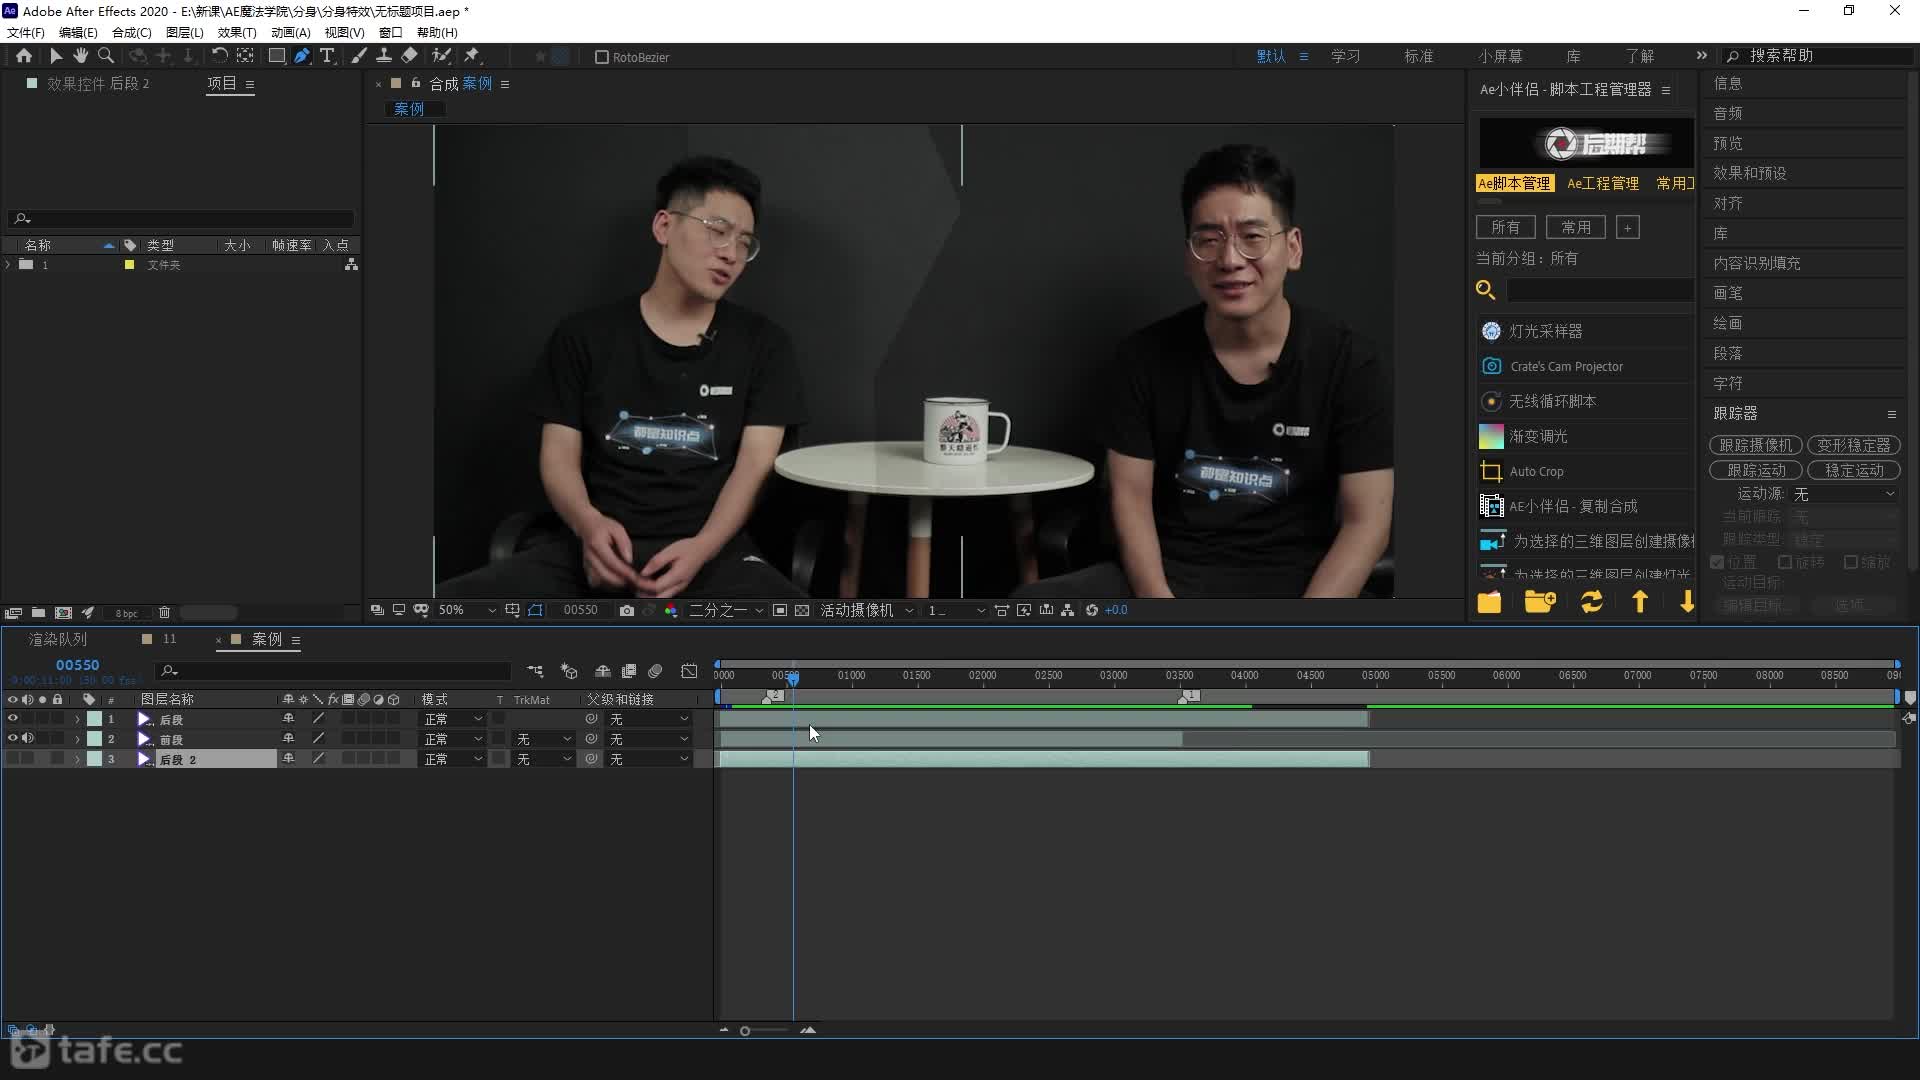This screenshot has height=1080, width=1920.
Task: Click the new folder plus icon in script manager
Action: pyautogui.click(x=1540, y=601)
